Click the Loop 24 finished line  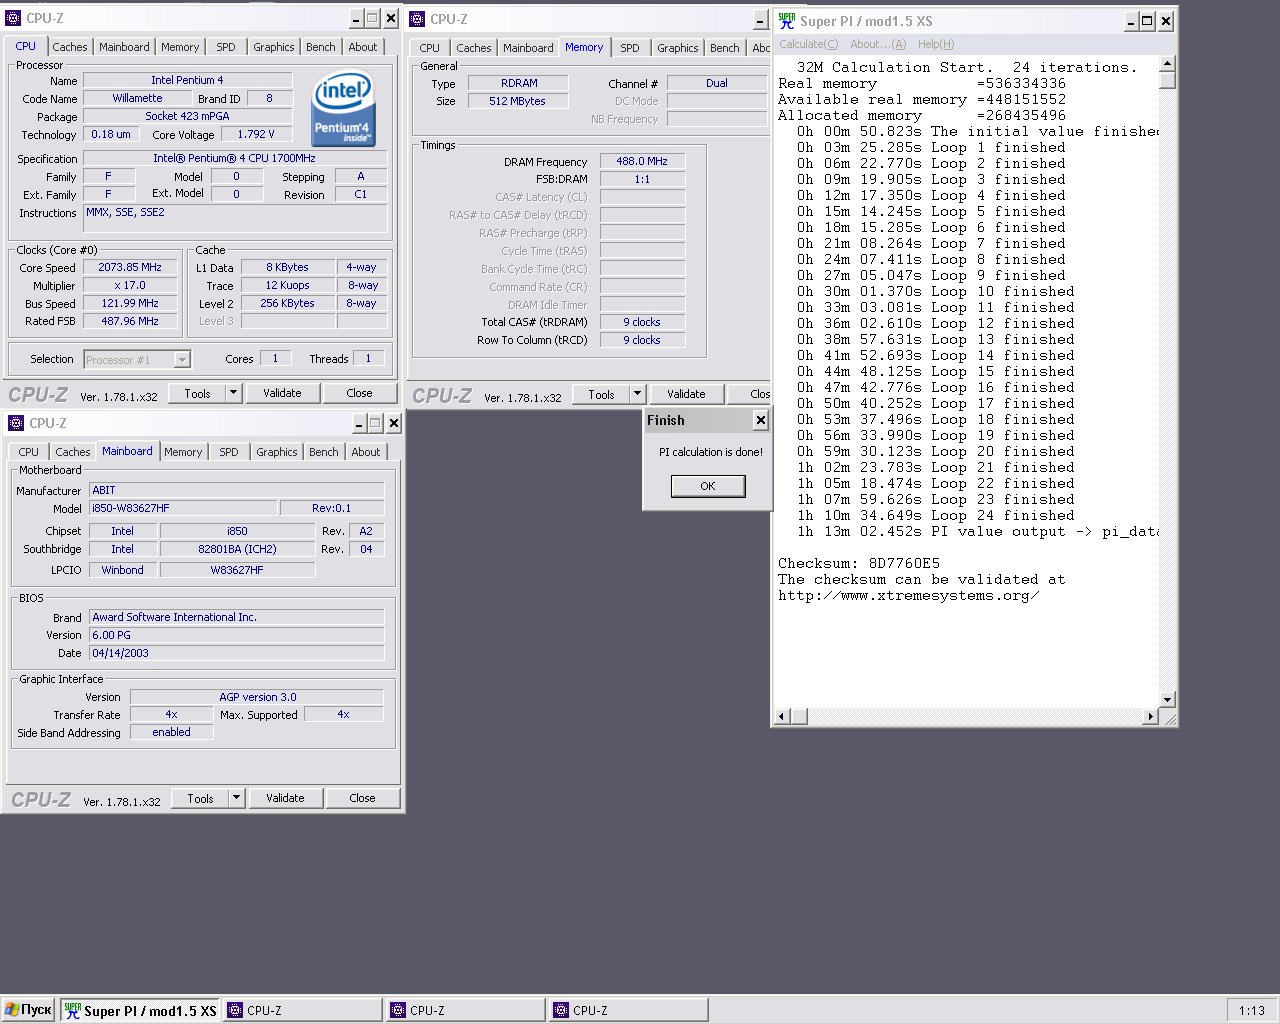(935, 515)
